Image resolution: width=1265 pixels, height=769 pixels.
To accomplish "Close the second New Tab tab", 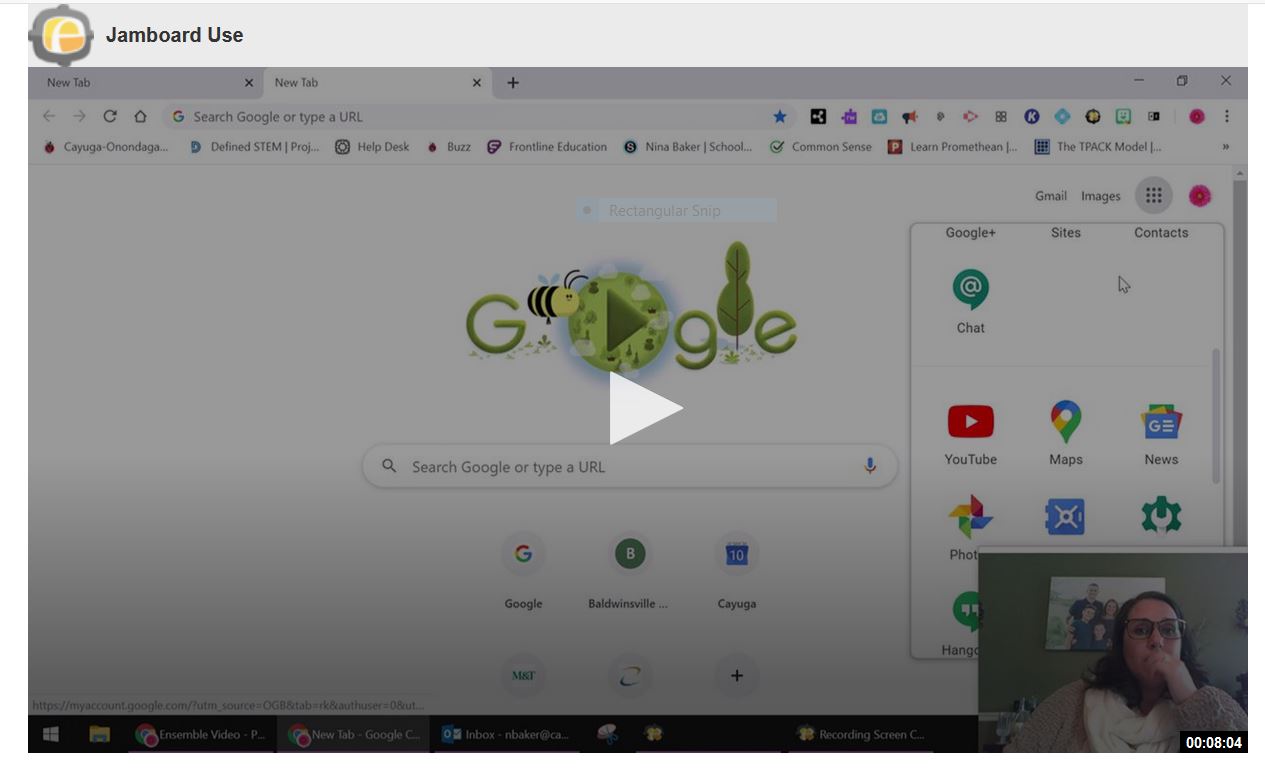I will (477, 83).
